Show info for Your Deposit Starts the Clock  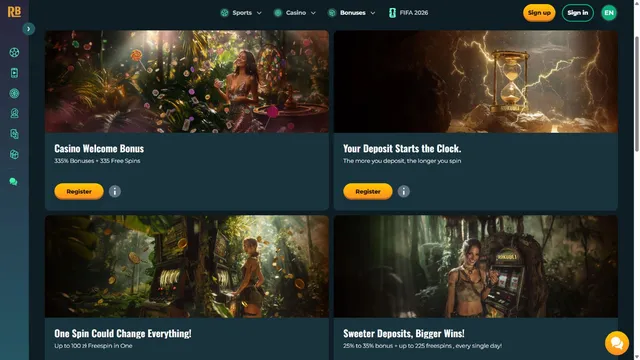(x=404, y=191)
